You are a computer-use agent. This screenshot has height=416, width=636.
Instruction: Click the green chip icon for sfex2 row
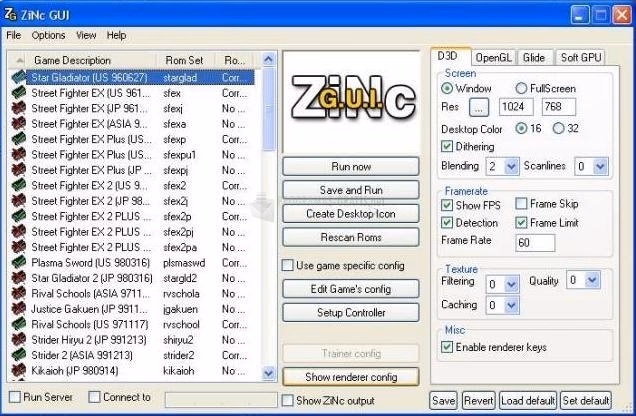(x=19, y=185)
